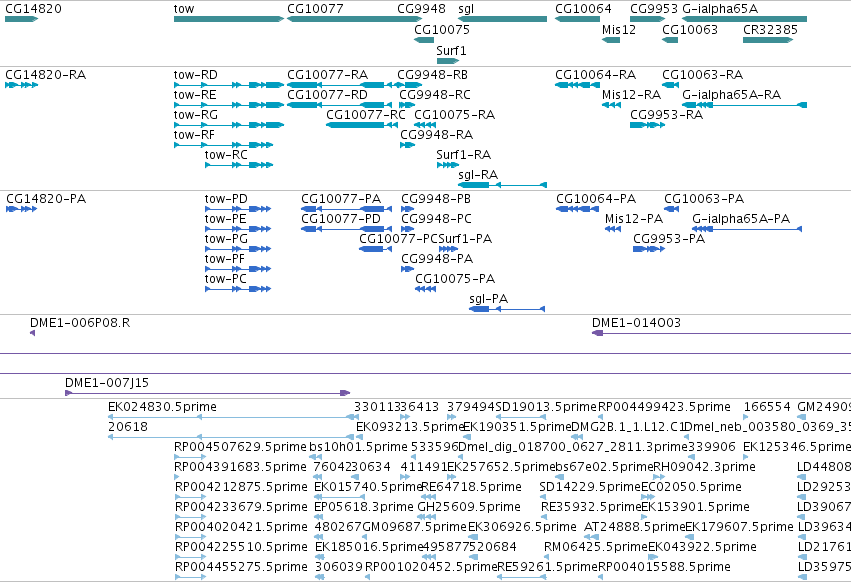Select the Surf1-RA transcript label
851x582 pixels.
[463, 155]
